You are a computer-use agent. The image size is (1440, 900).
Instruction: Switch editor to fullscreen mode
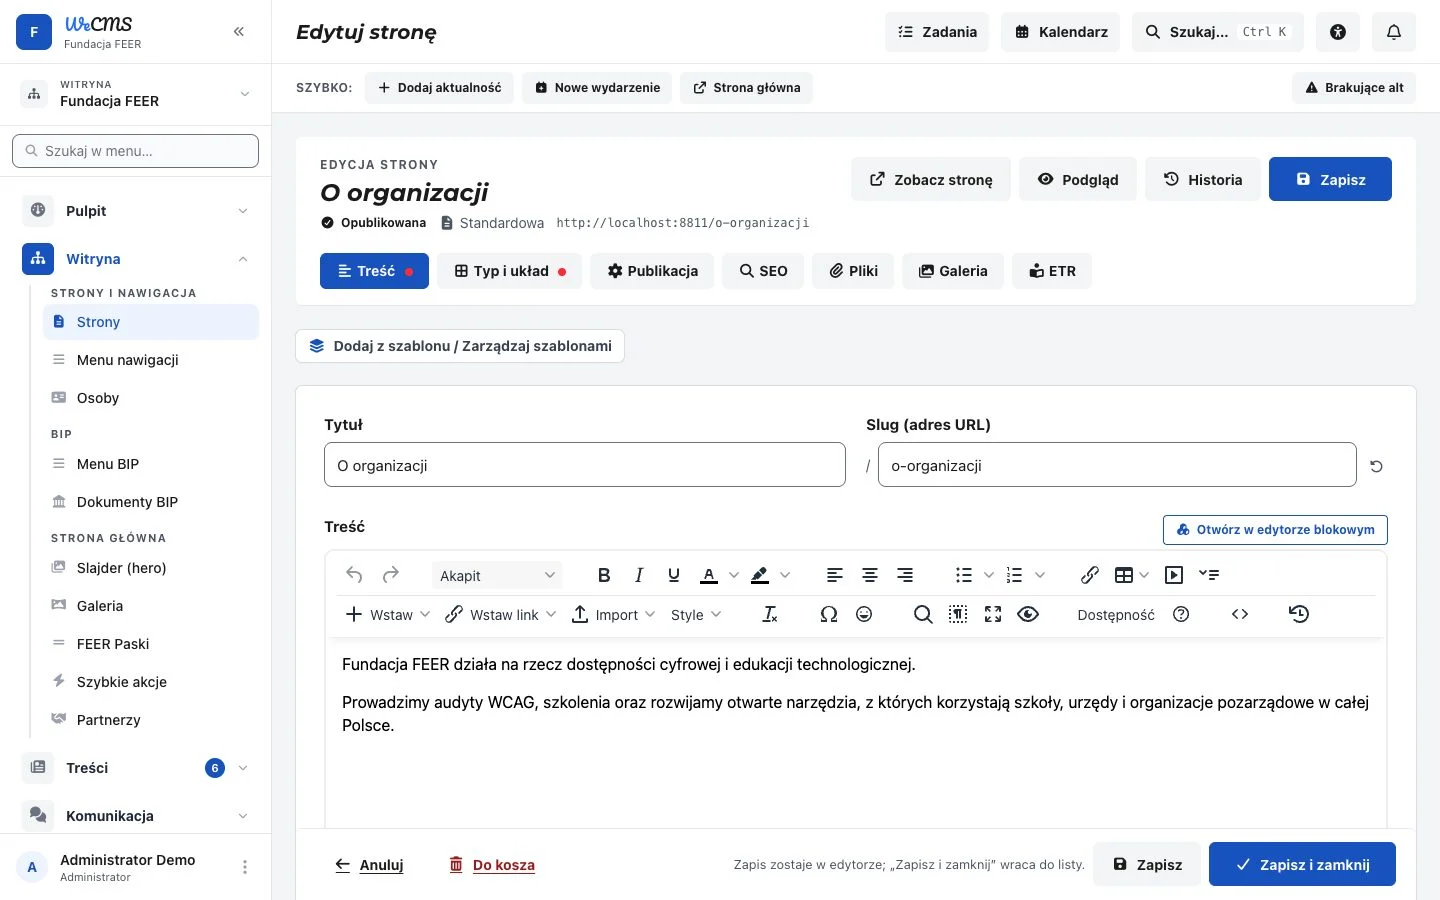point(993,614)
